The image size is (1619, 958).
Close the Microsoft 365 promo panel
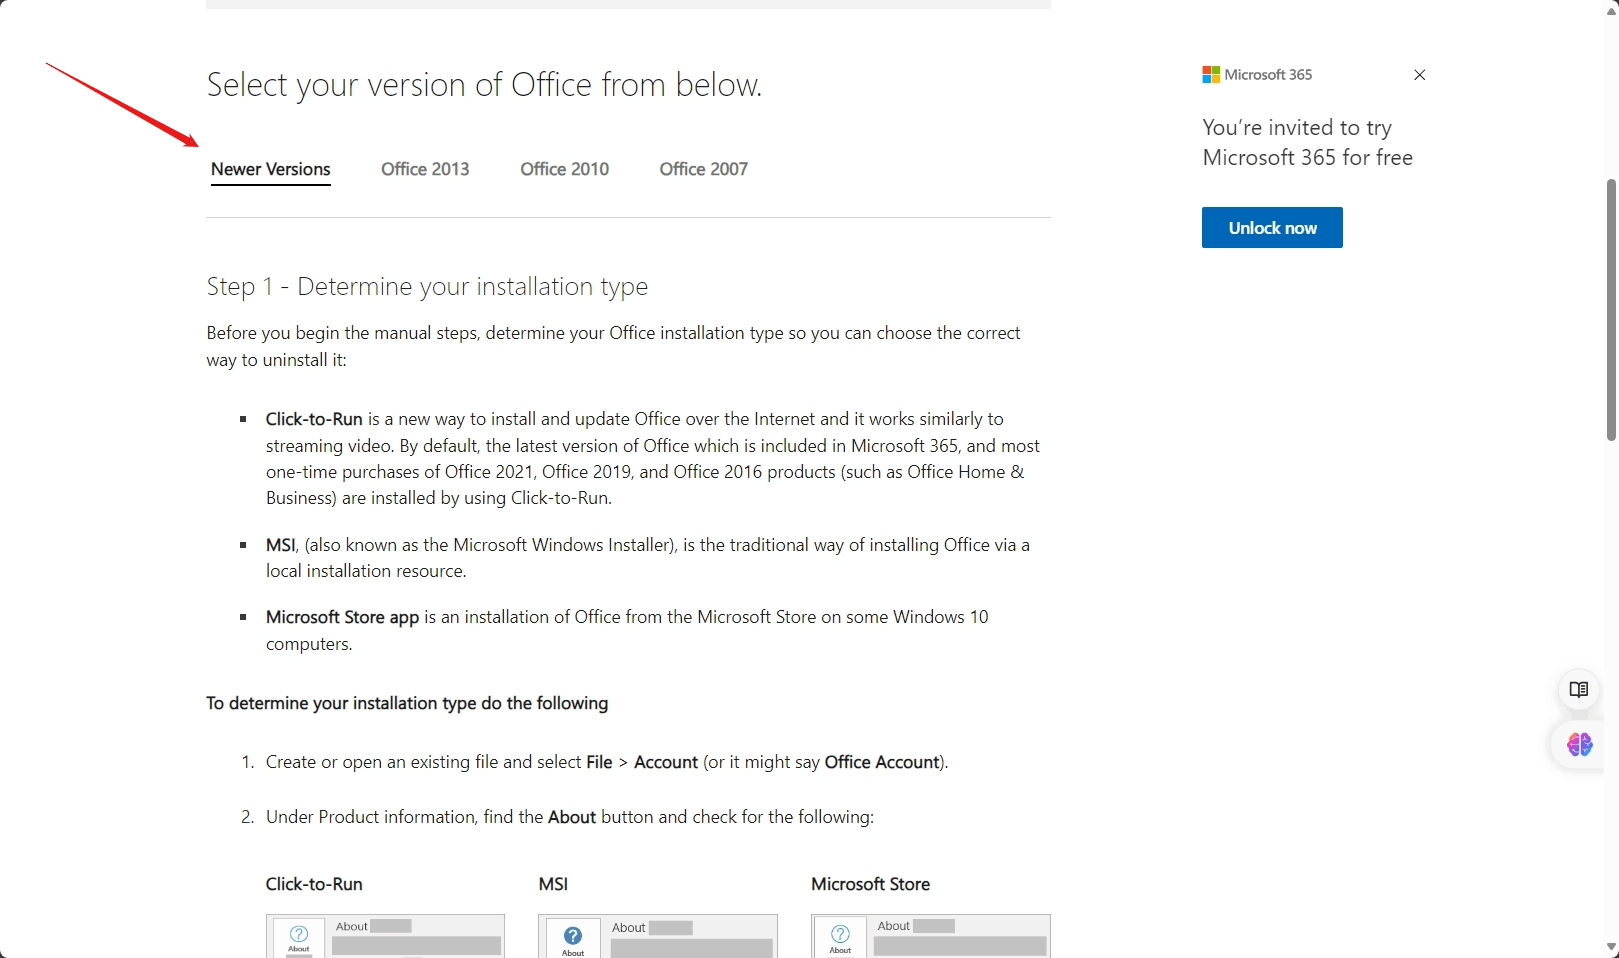click(1419, 75)
